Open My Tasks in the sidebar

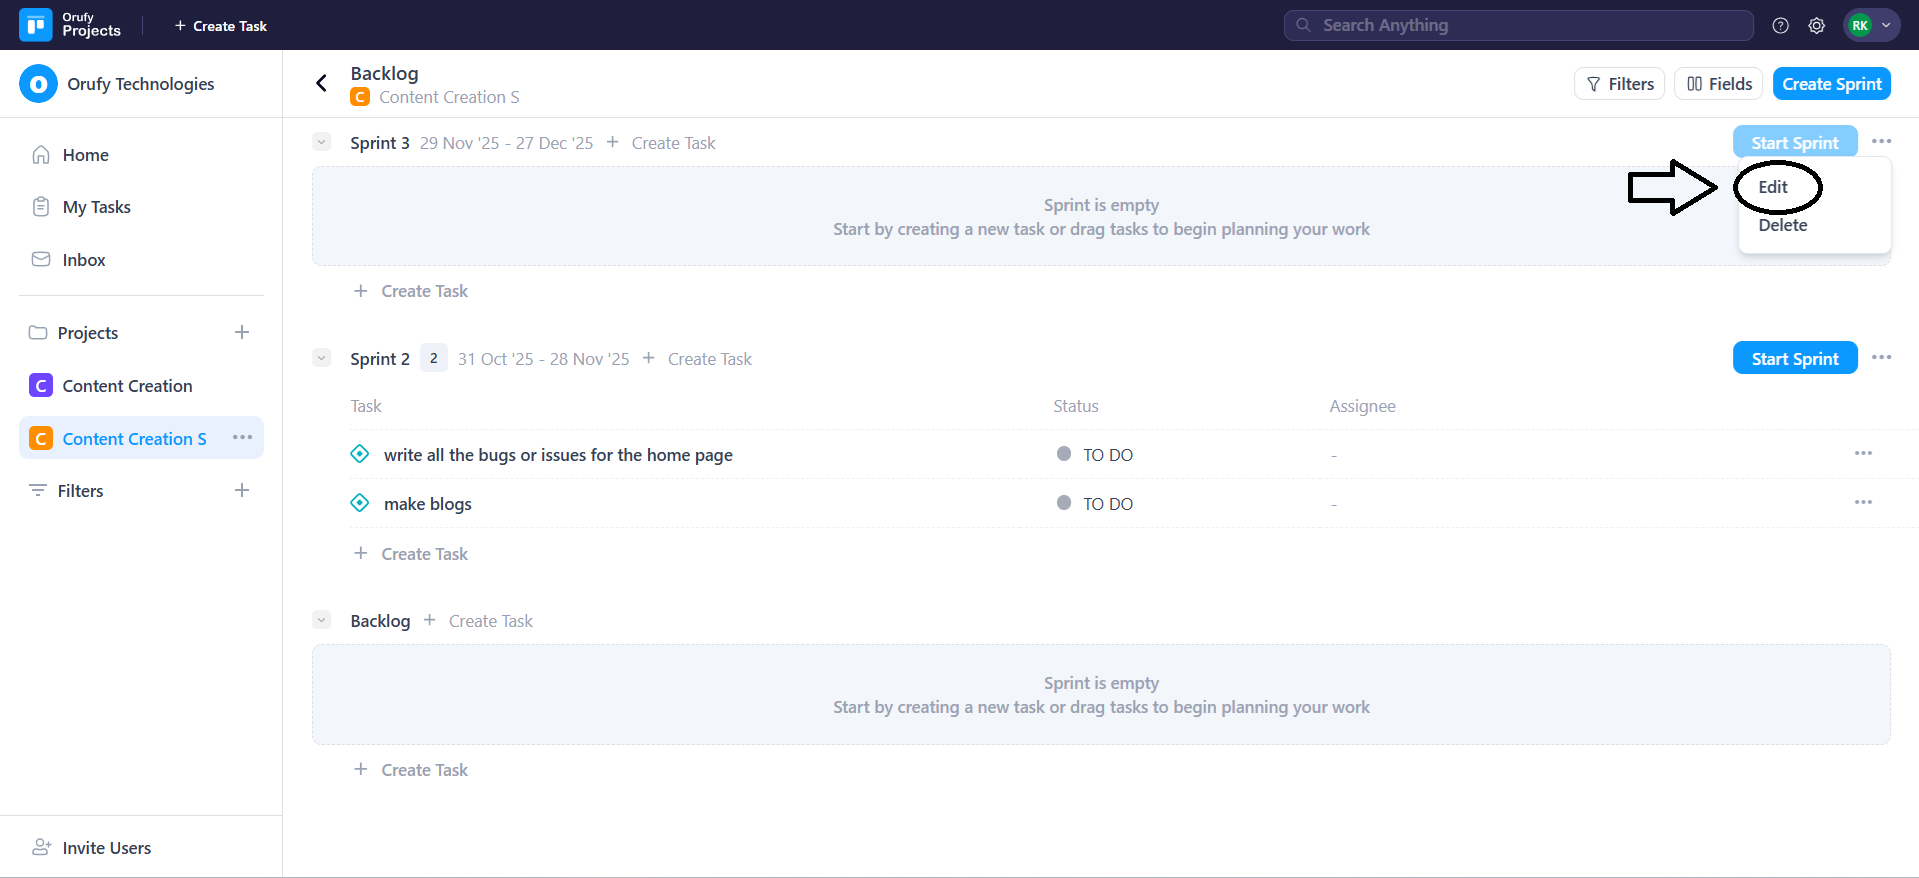pos(96,207)
